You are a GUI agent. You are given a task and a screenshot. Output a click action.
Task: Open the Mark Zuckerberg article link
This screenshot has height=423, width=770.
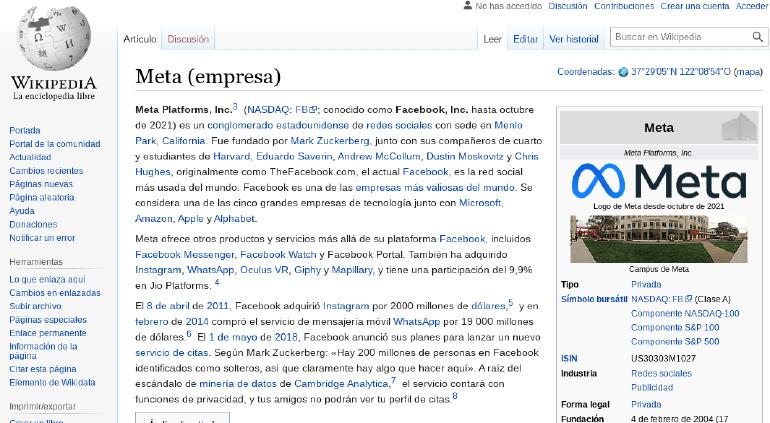click(330, 141)
